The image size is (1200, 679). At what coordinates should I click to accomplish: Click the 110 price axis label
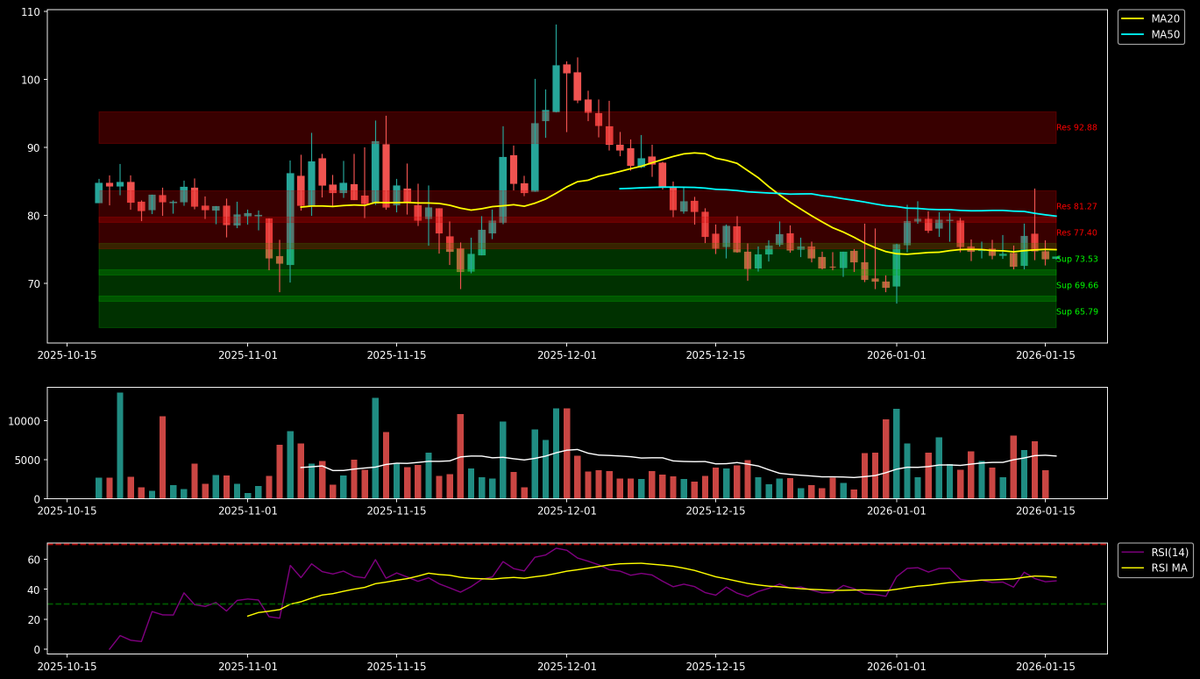click(33, 13)
